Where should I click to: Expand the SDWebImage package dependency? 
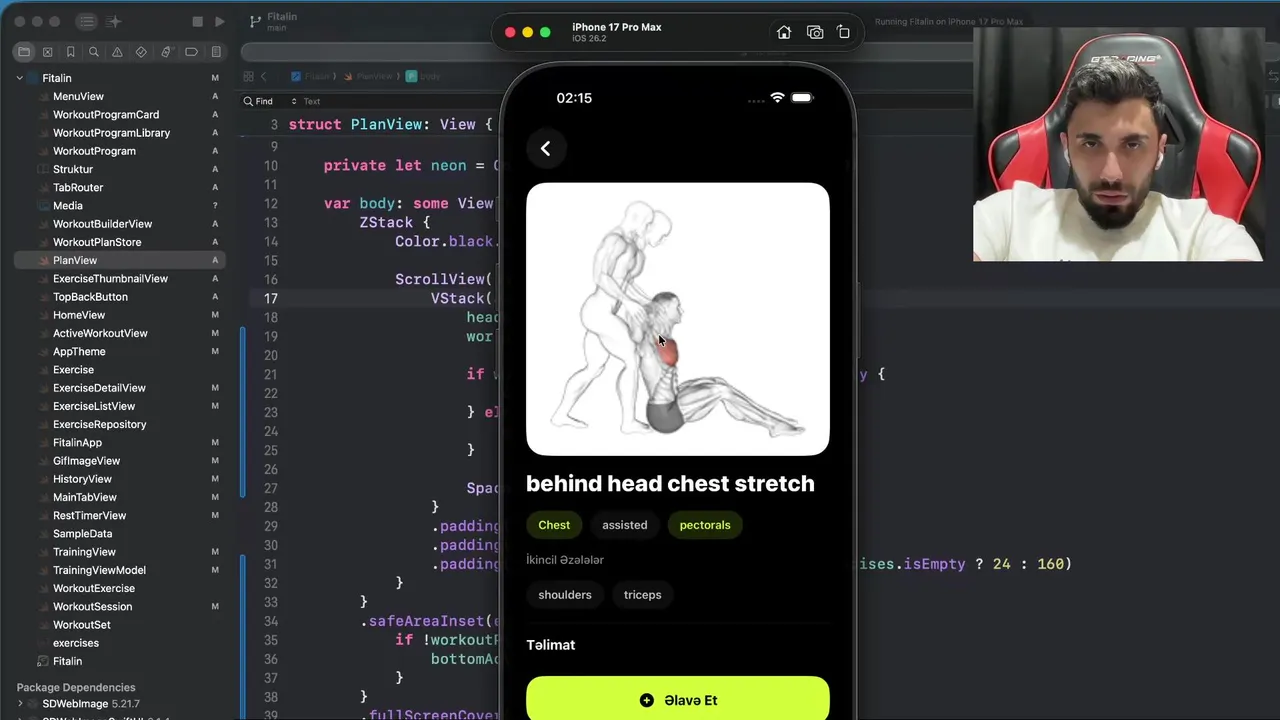(x=20, y=704)
